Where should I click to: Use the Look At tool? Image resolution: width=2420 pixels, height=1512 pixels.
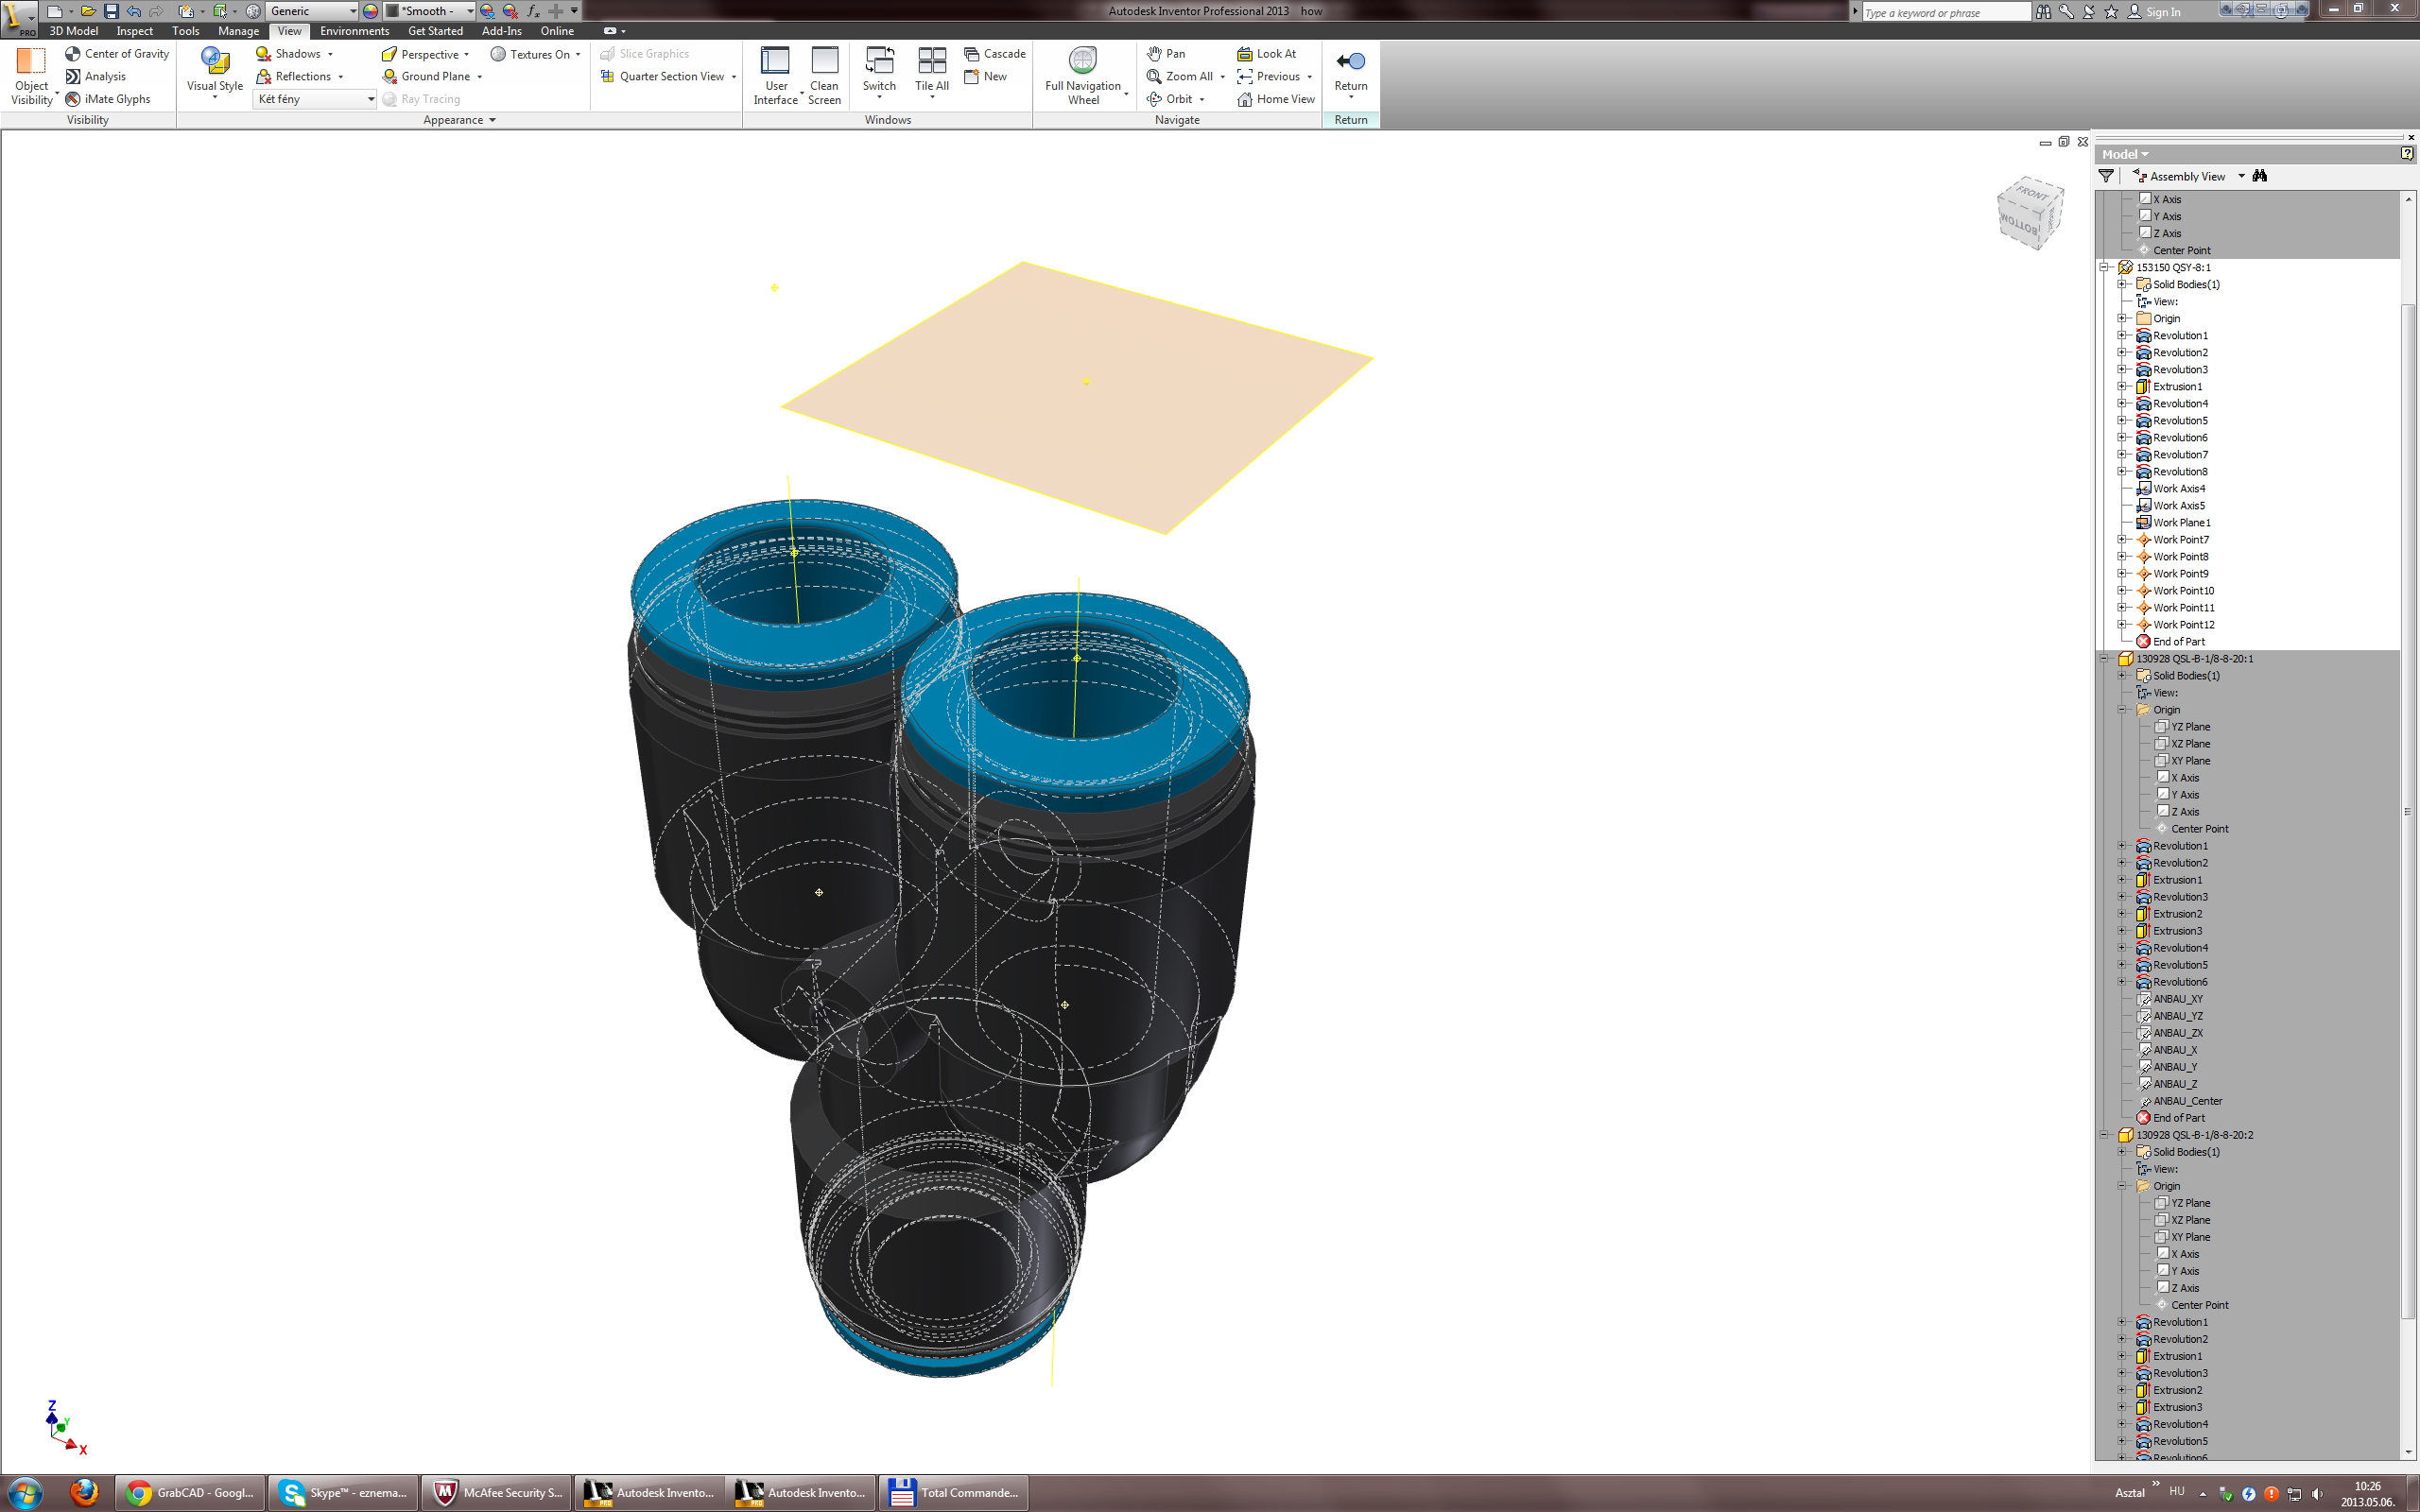pos(1267,54)
